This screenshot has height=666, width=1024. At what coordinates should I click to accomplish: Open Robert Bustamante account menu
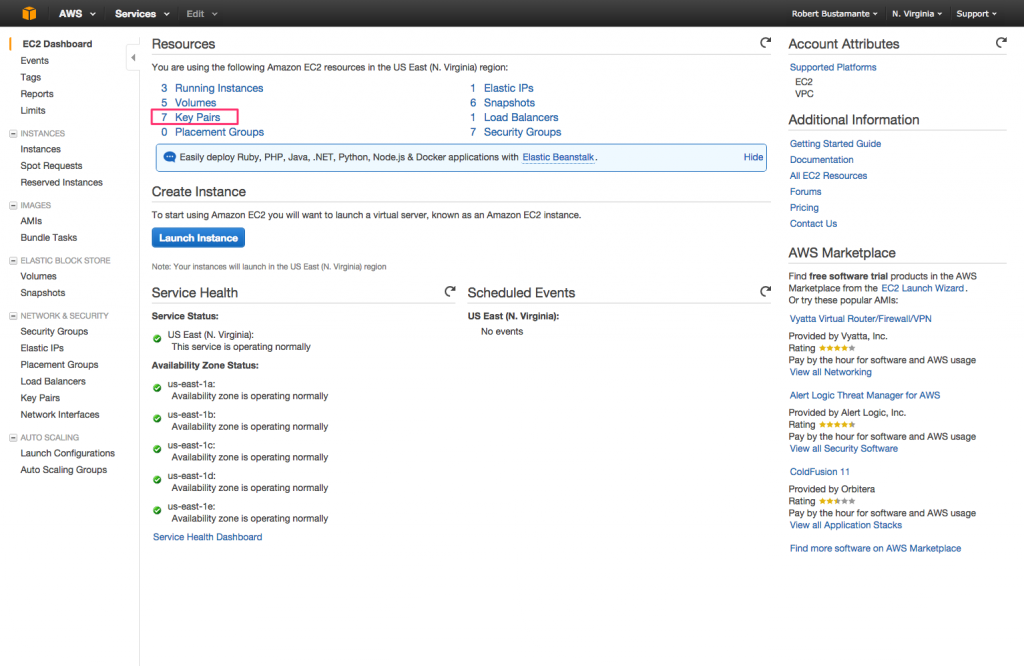(x=834, y=13)
